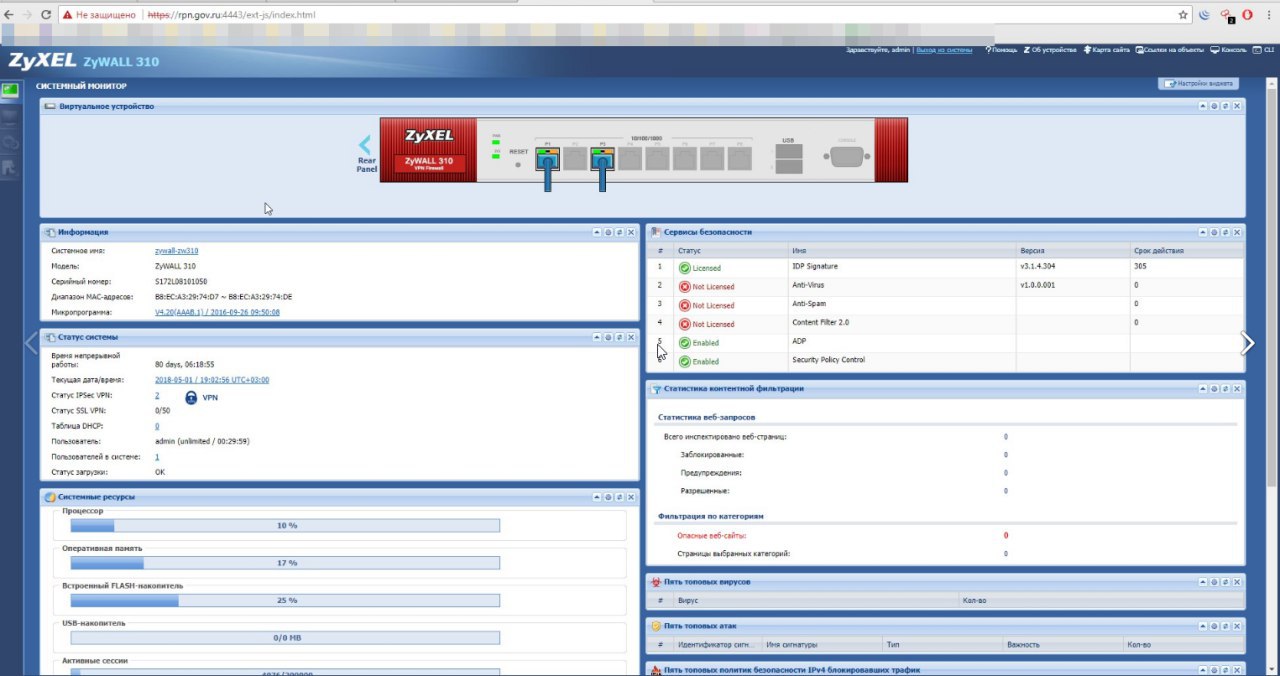
Task: Sort by Статус column header
Action: [x=731, y=250]
